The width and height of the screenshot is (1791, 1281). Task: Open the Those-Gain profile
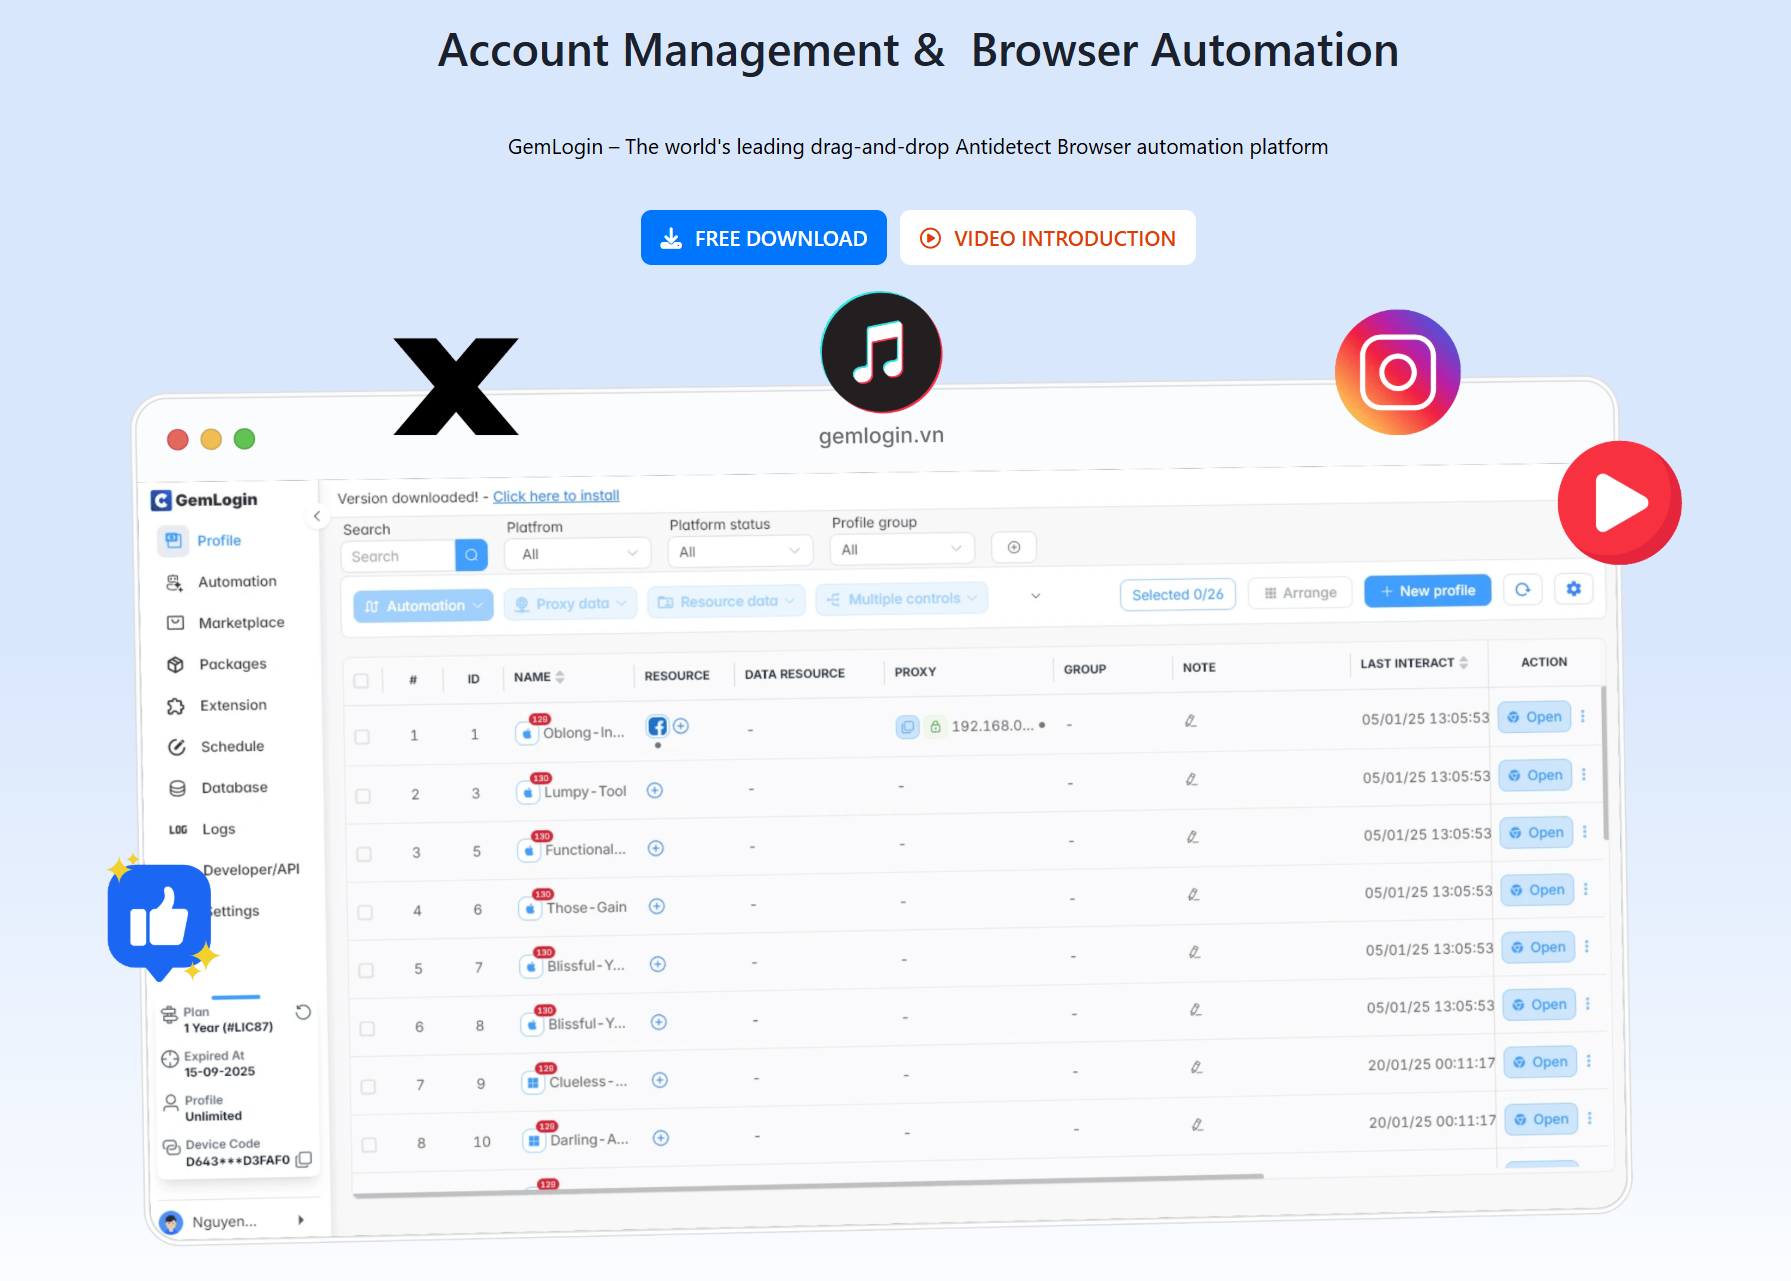tap(1537, 890)
